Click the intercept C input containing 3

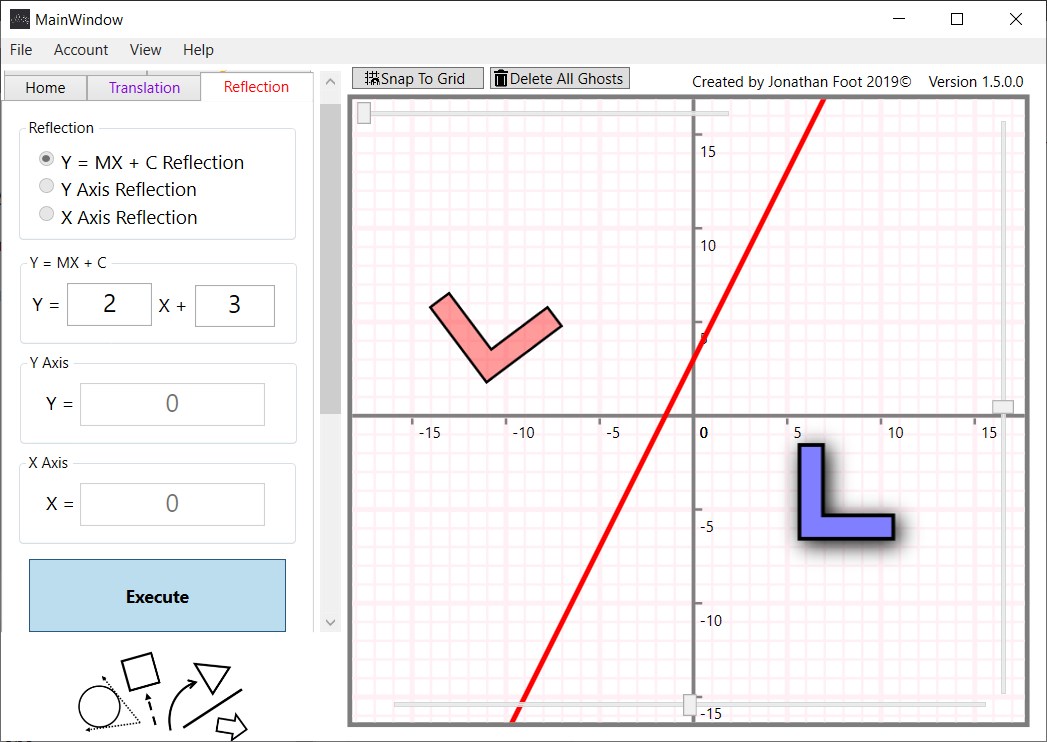click(x=234, y=305)
